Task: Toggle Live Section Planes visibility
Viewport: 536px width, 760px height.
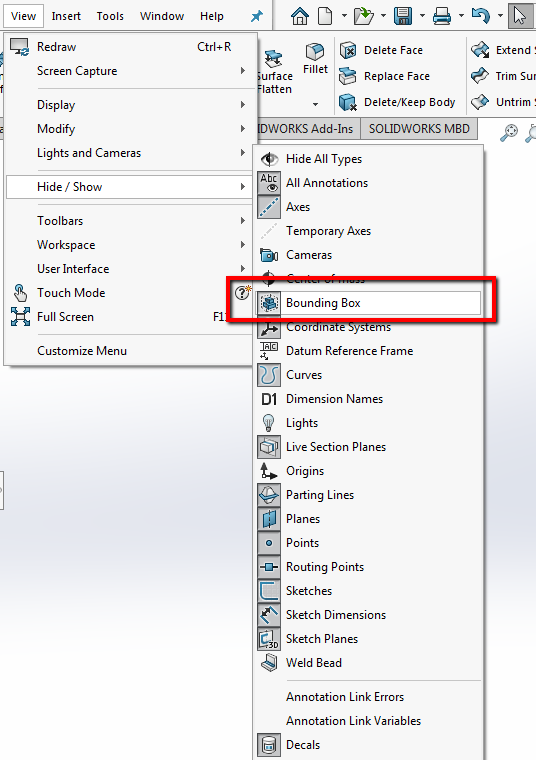Action: point(369,447)
